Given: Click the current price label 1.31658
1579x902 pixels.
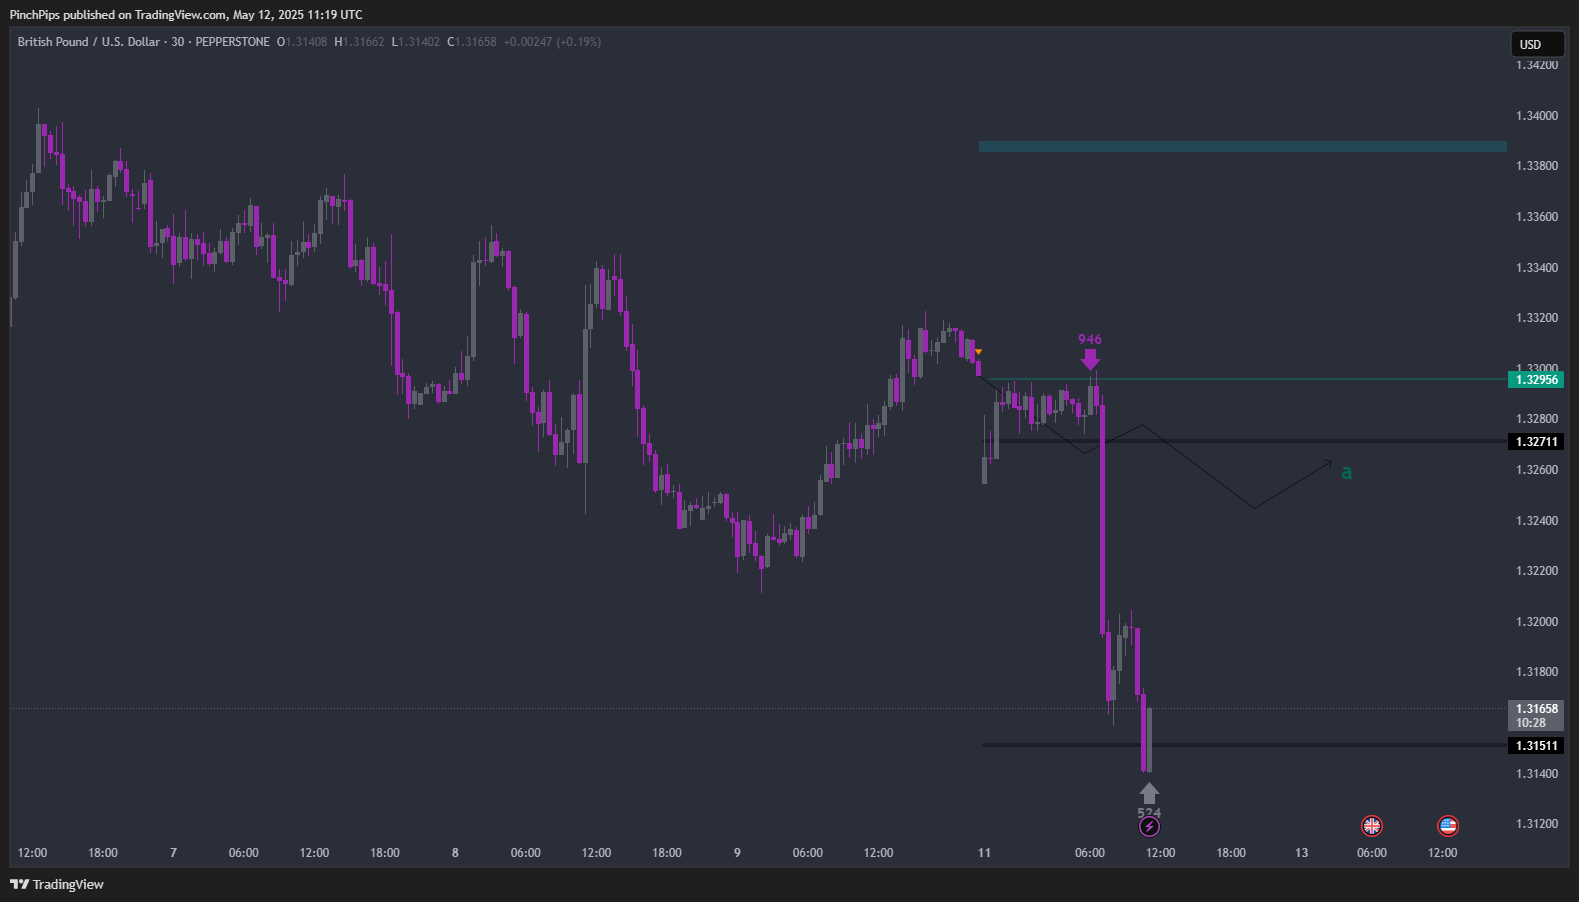Looking at the screenshot, I should pos(1536,708).
